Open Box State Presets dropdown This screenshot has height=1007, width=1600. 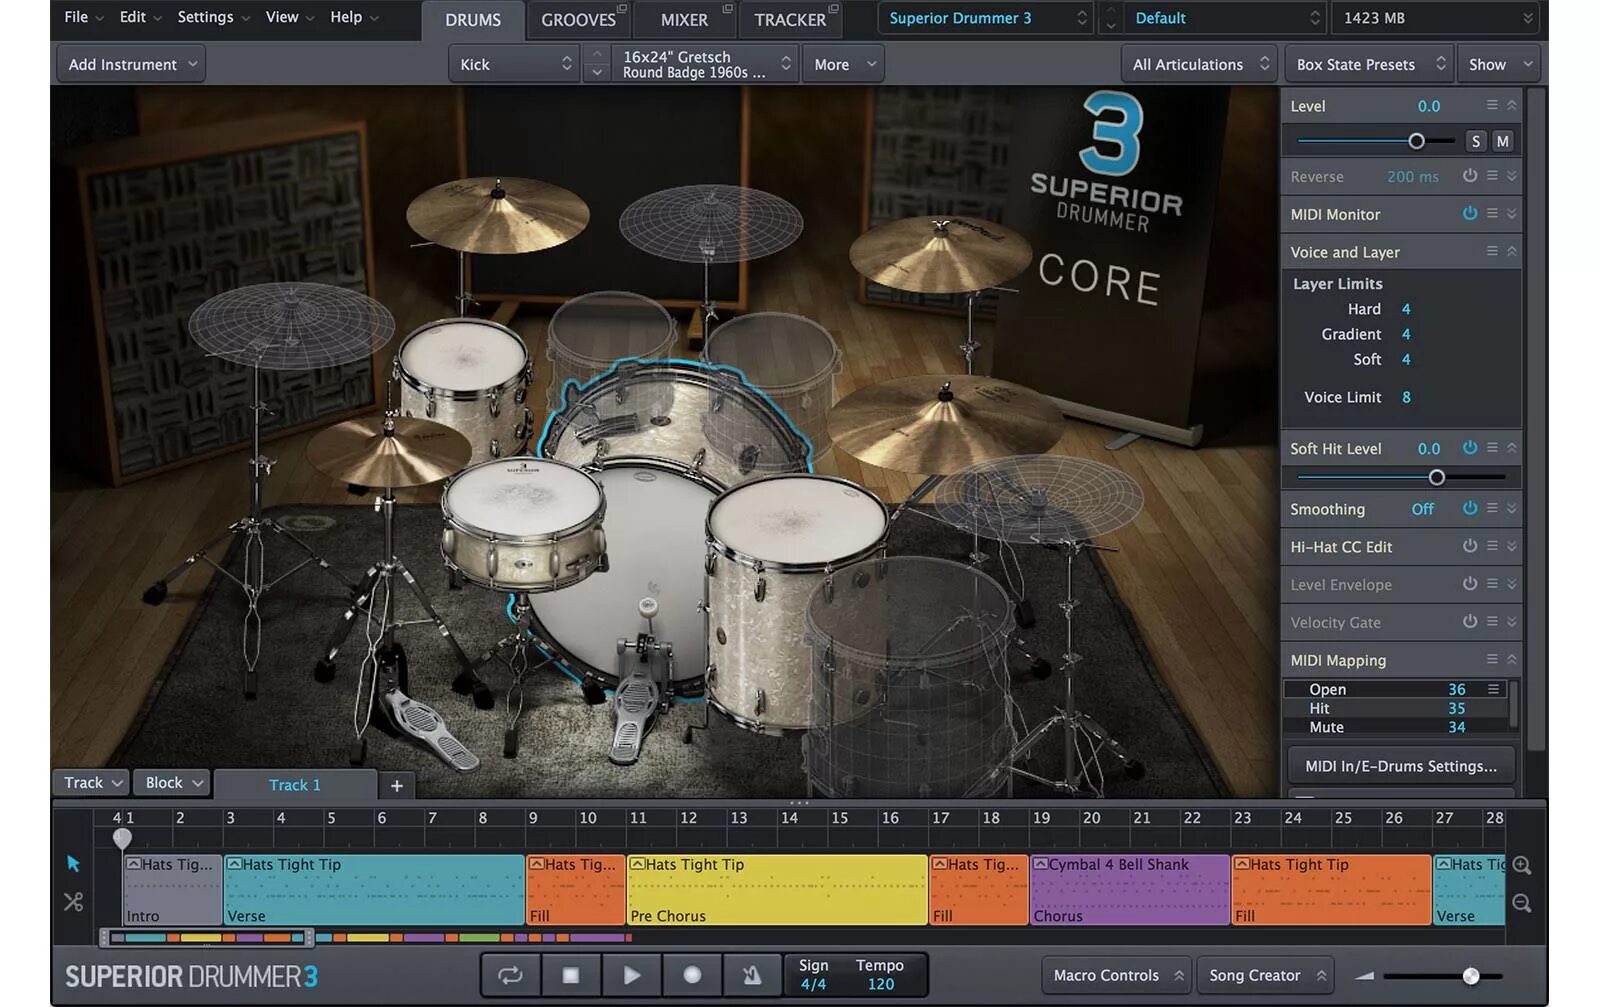point(1369,64)
